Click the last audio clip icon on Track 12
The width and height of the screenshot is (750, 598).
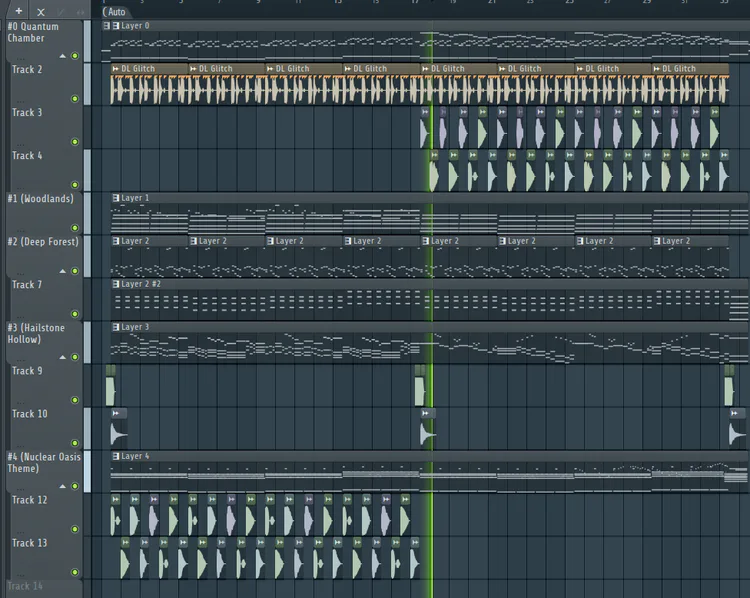pyautogui.click(x=406, y=499)
